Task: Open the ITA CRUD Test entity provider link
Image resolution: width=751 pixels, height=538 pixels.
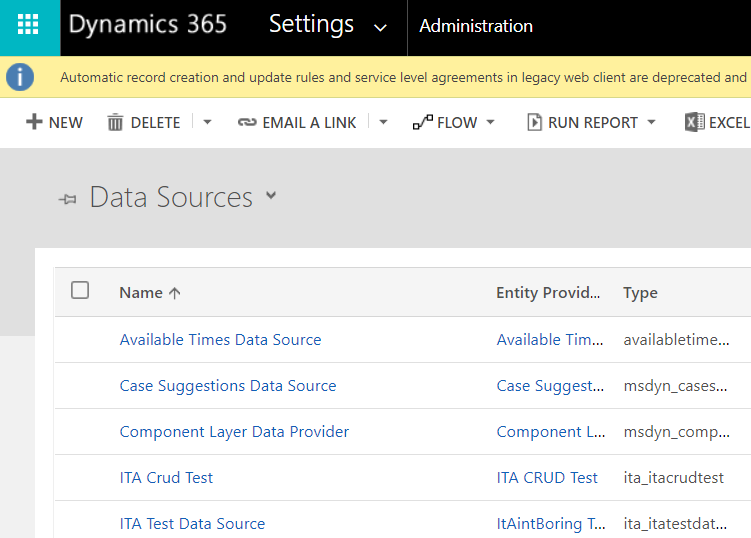Action: tap(547, 478)
